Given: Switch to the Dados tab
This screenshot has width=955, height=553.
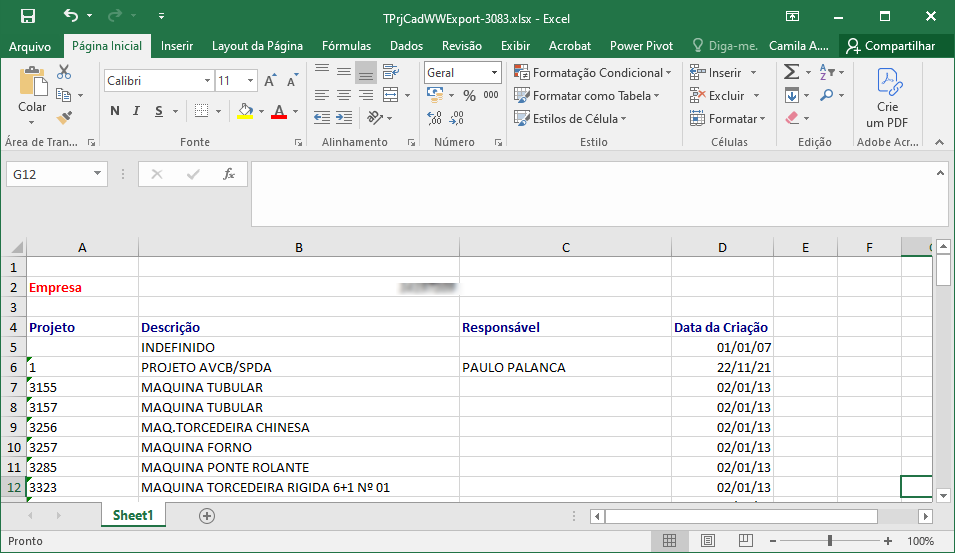Looking at the screenshot, I should (x=406, y=46).
